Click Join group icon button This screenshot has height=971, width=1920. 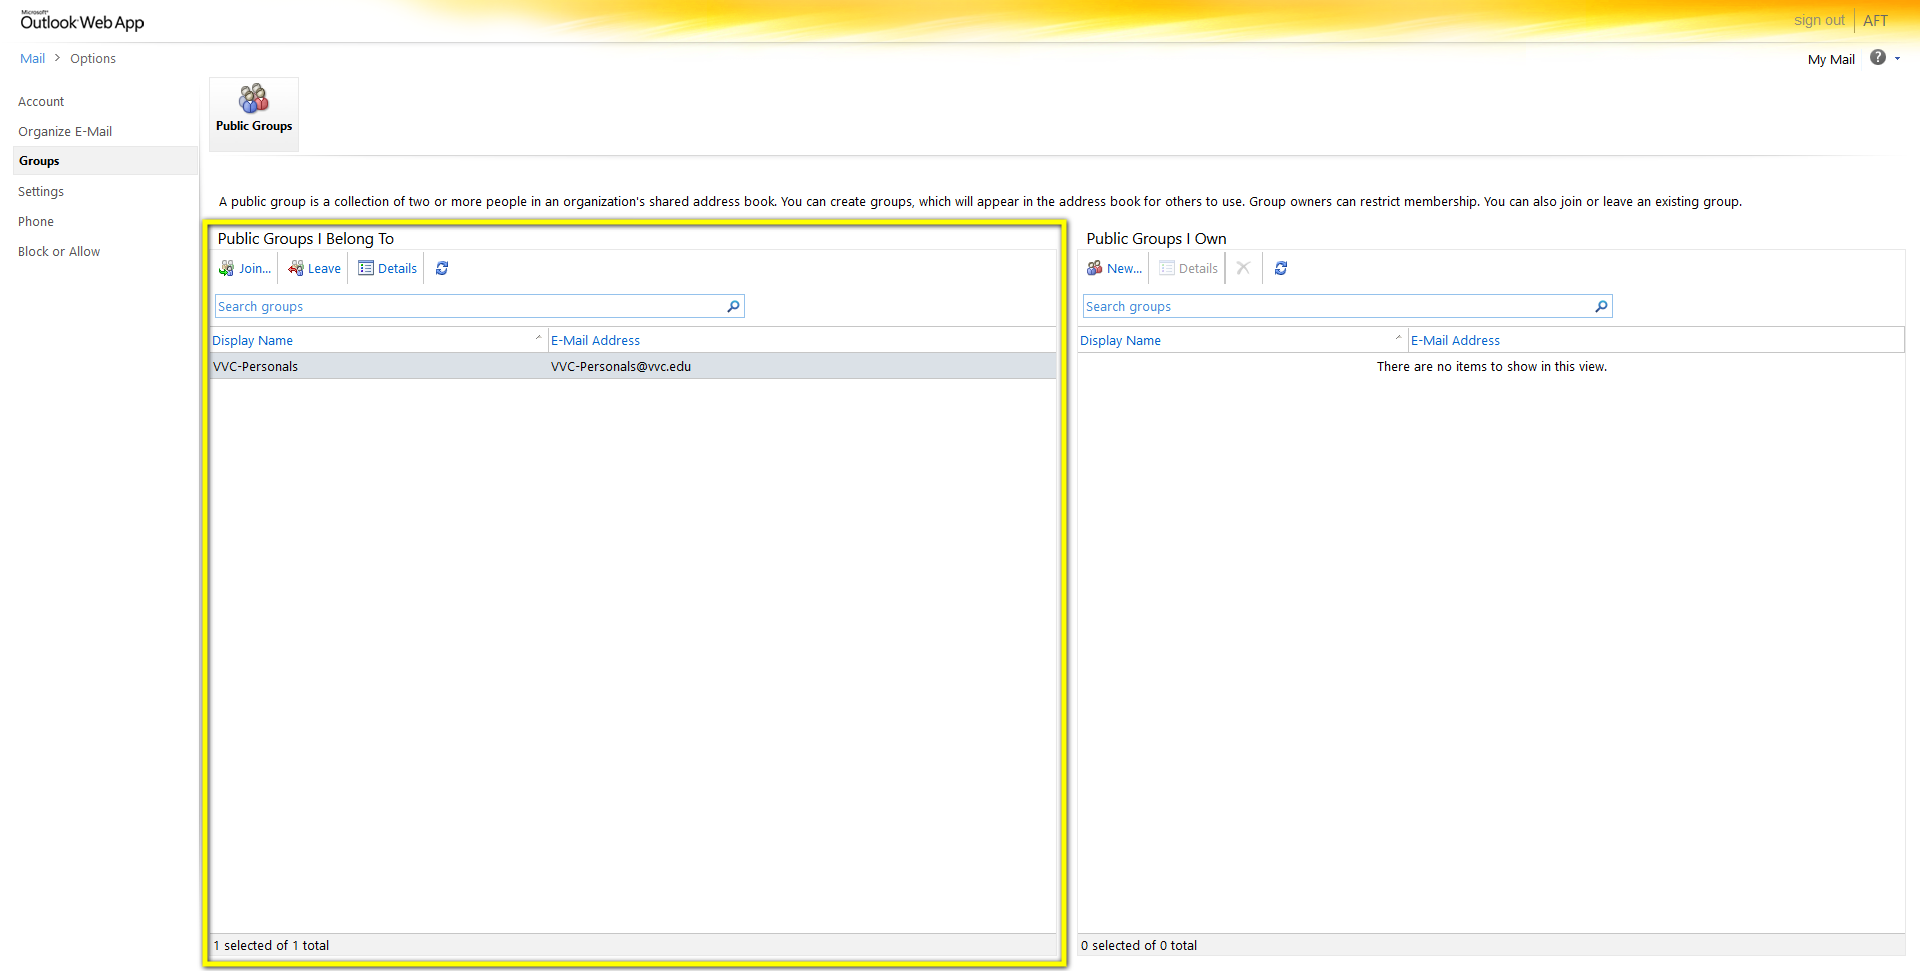(245, 268)
